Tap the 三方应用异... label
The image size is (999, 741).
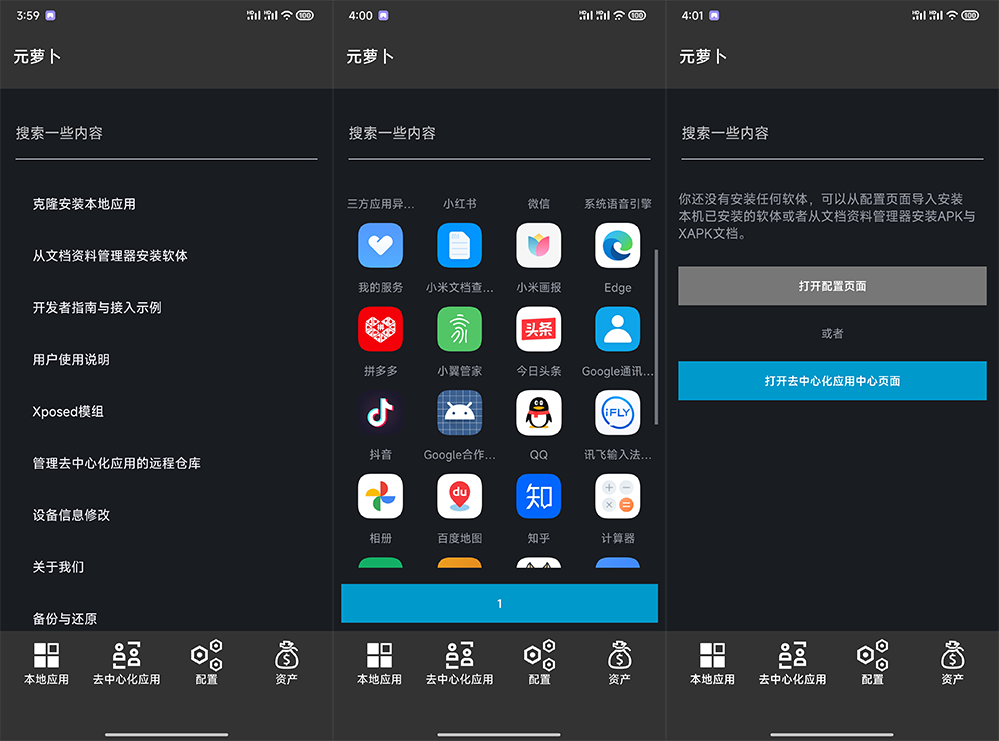[x=380, y=204]
